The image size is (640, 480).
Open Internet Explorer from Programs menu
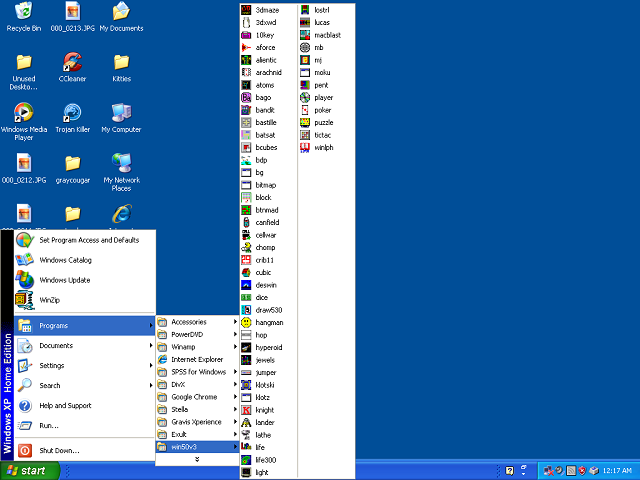[x=197, y=360]
